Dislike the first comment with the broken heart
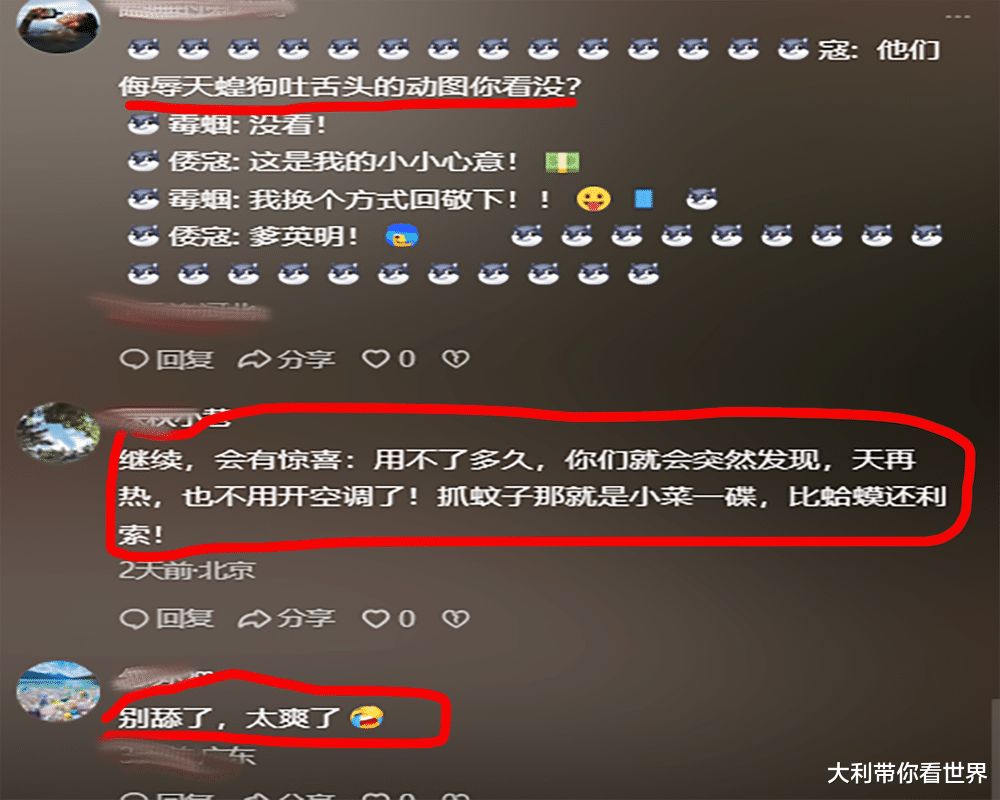The height and width of the screenshot is (800, 1000). point(455,359)
